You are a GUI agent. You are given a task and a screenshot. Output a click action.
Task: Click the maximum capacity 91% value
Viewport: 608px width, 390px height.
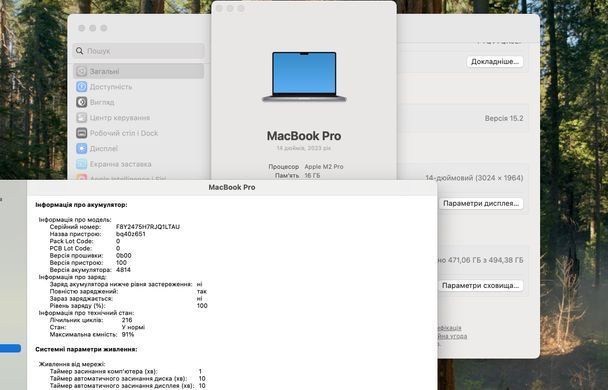click(x=128, y=335)
